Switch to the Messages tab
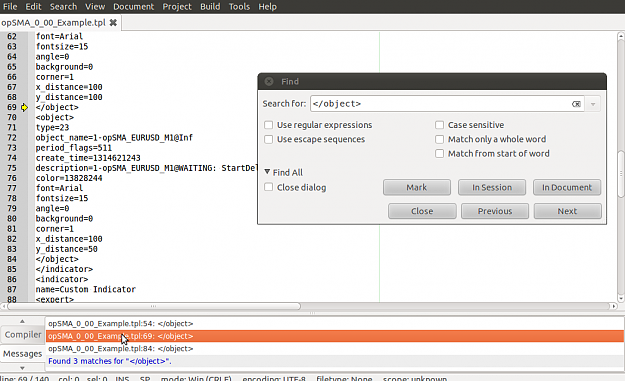Viewport: 625px width, 381px height. (23, 354)
